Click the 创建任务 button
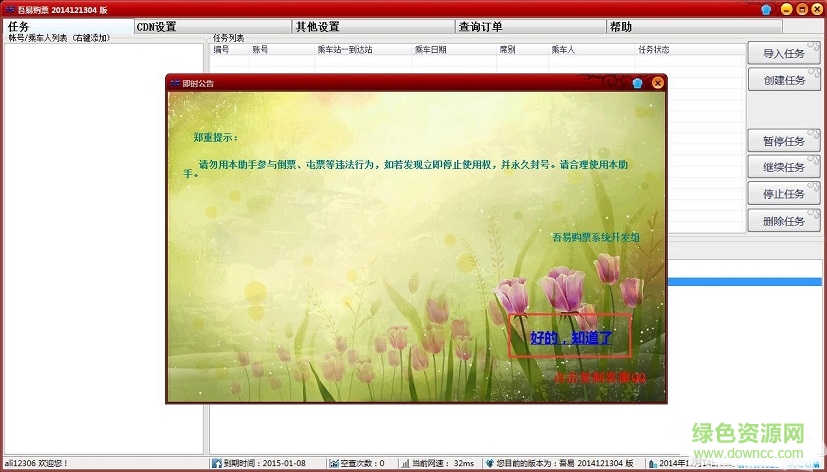Screen dimensions: 827x472 [784, 80]
